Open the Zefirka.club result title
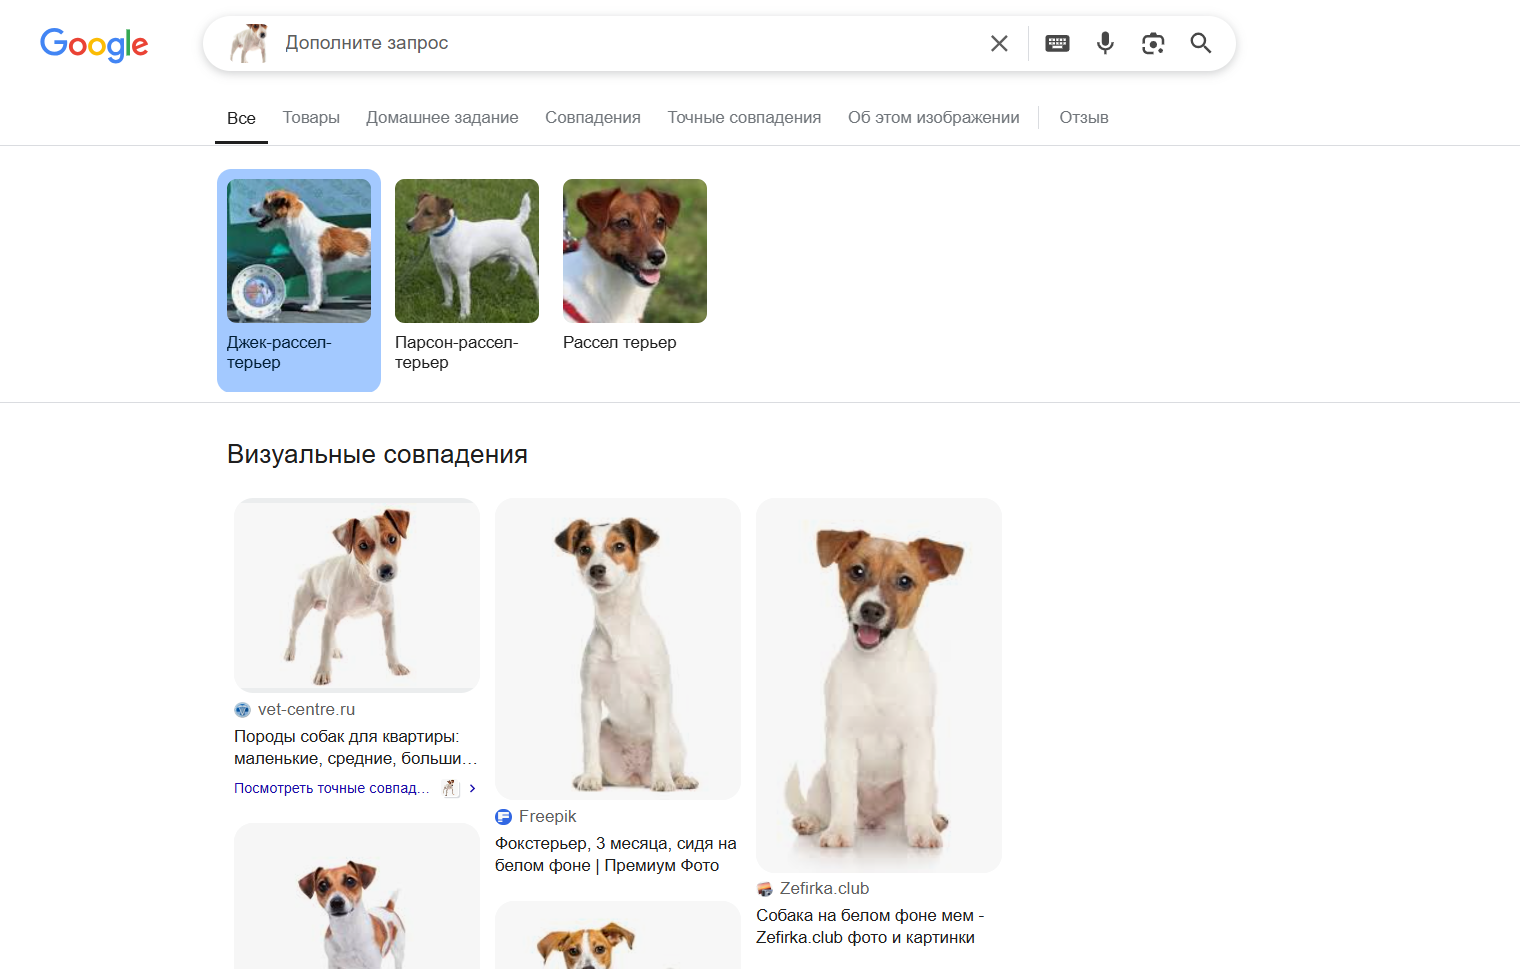 pyautogui.click(x=869, y=926)
